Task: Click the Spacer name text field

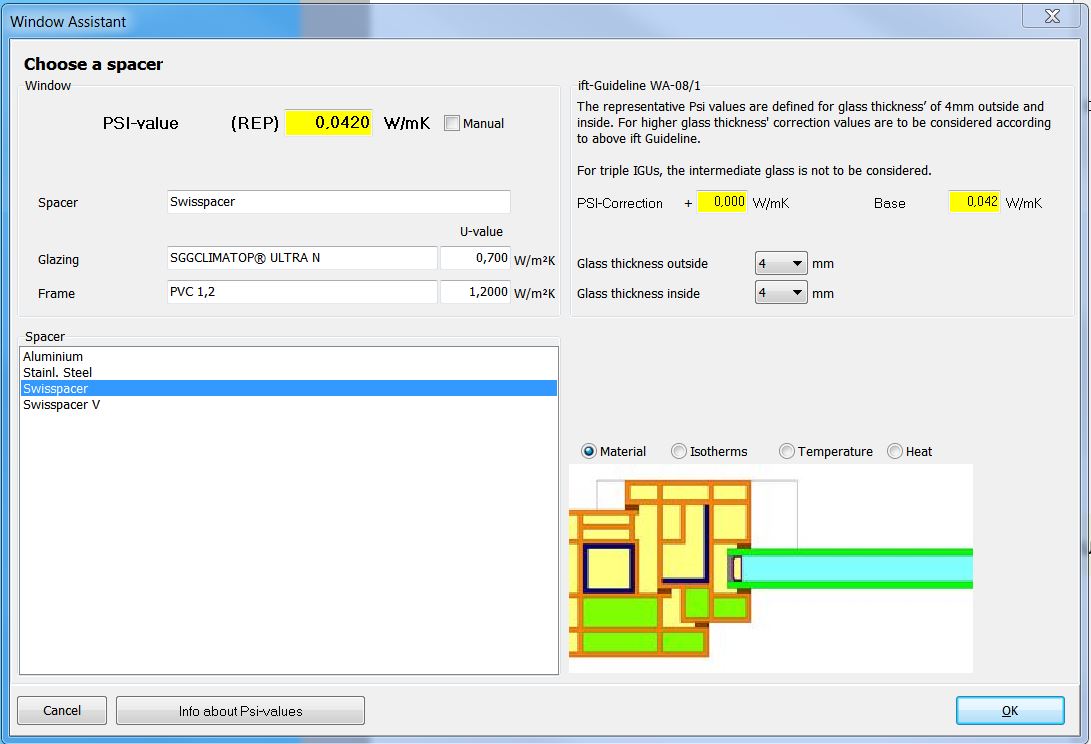Action: point(339,202)
